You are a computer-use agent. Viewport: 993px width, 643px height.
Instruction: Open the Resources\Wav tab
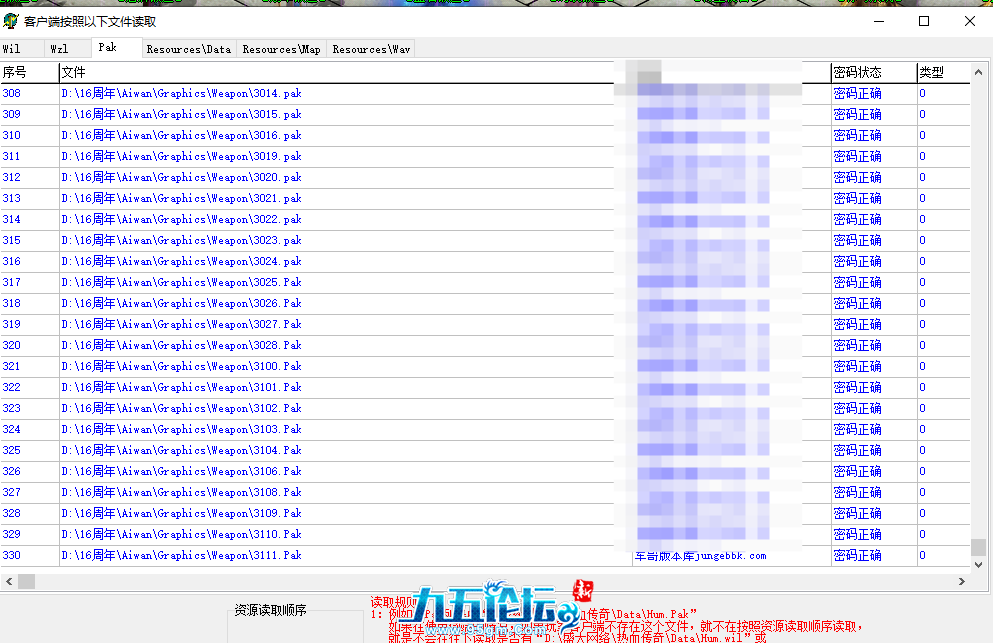tap(371, 49)
